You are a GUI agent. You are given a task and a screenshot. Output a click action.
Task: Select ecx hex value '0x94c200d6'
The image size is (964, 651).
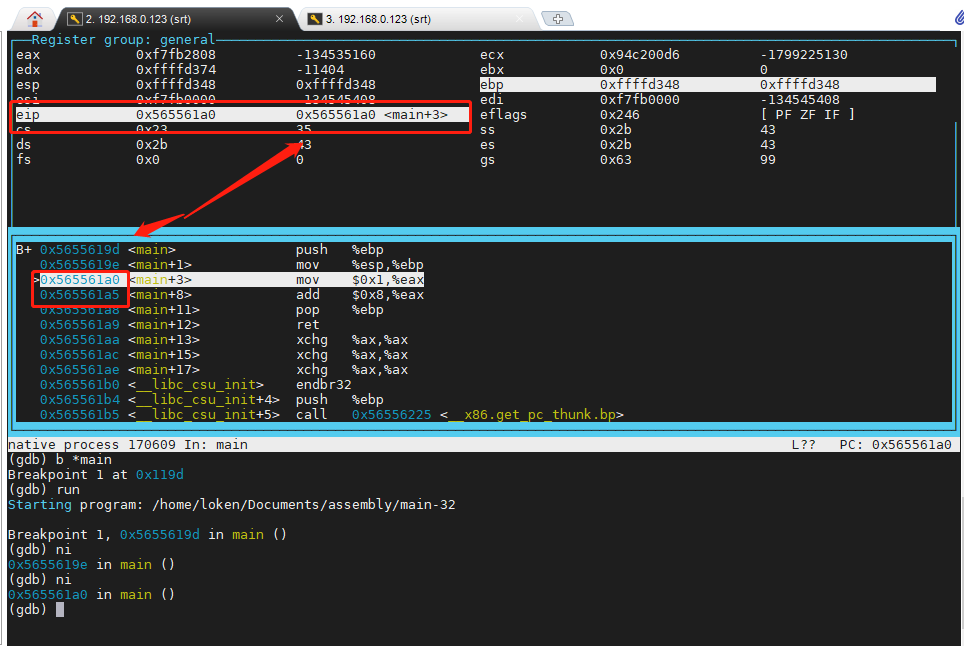(x=640, y=55)
